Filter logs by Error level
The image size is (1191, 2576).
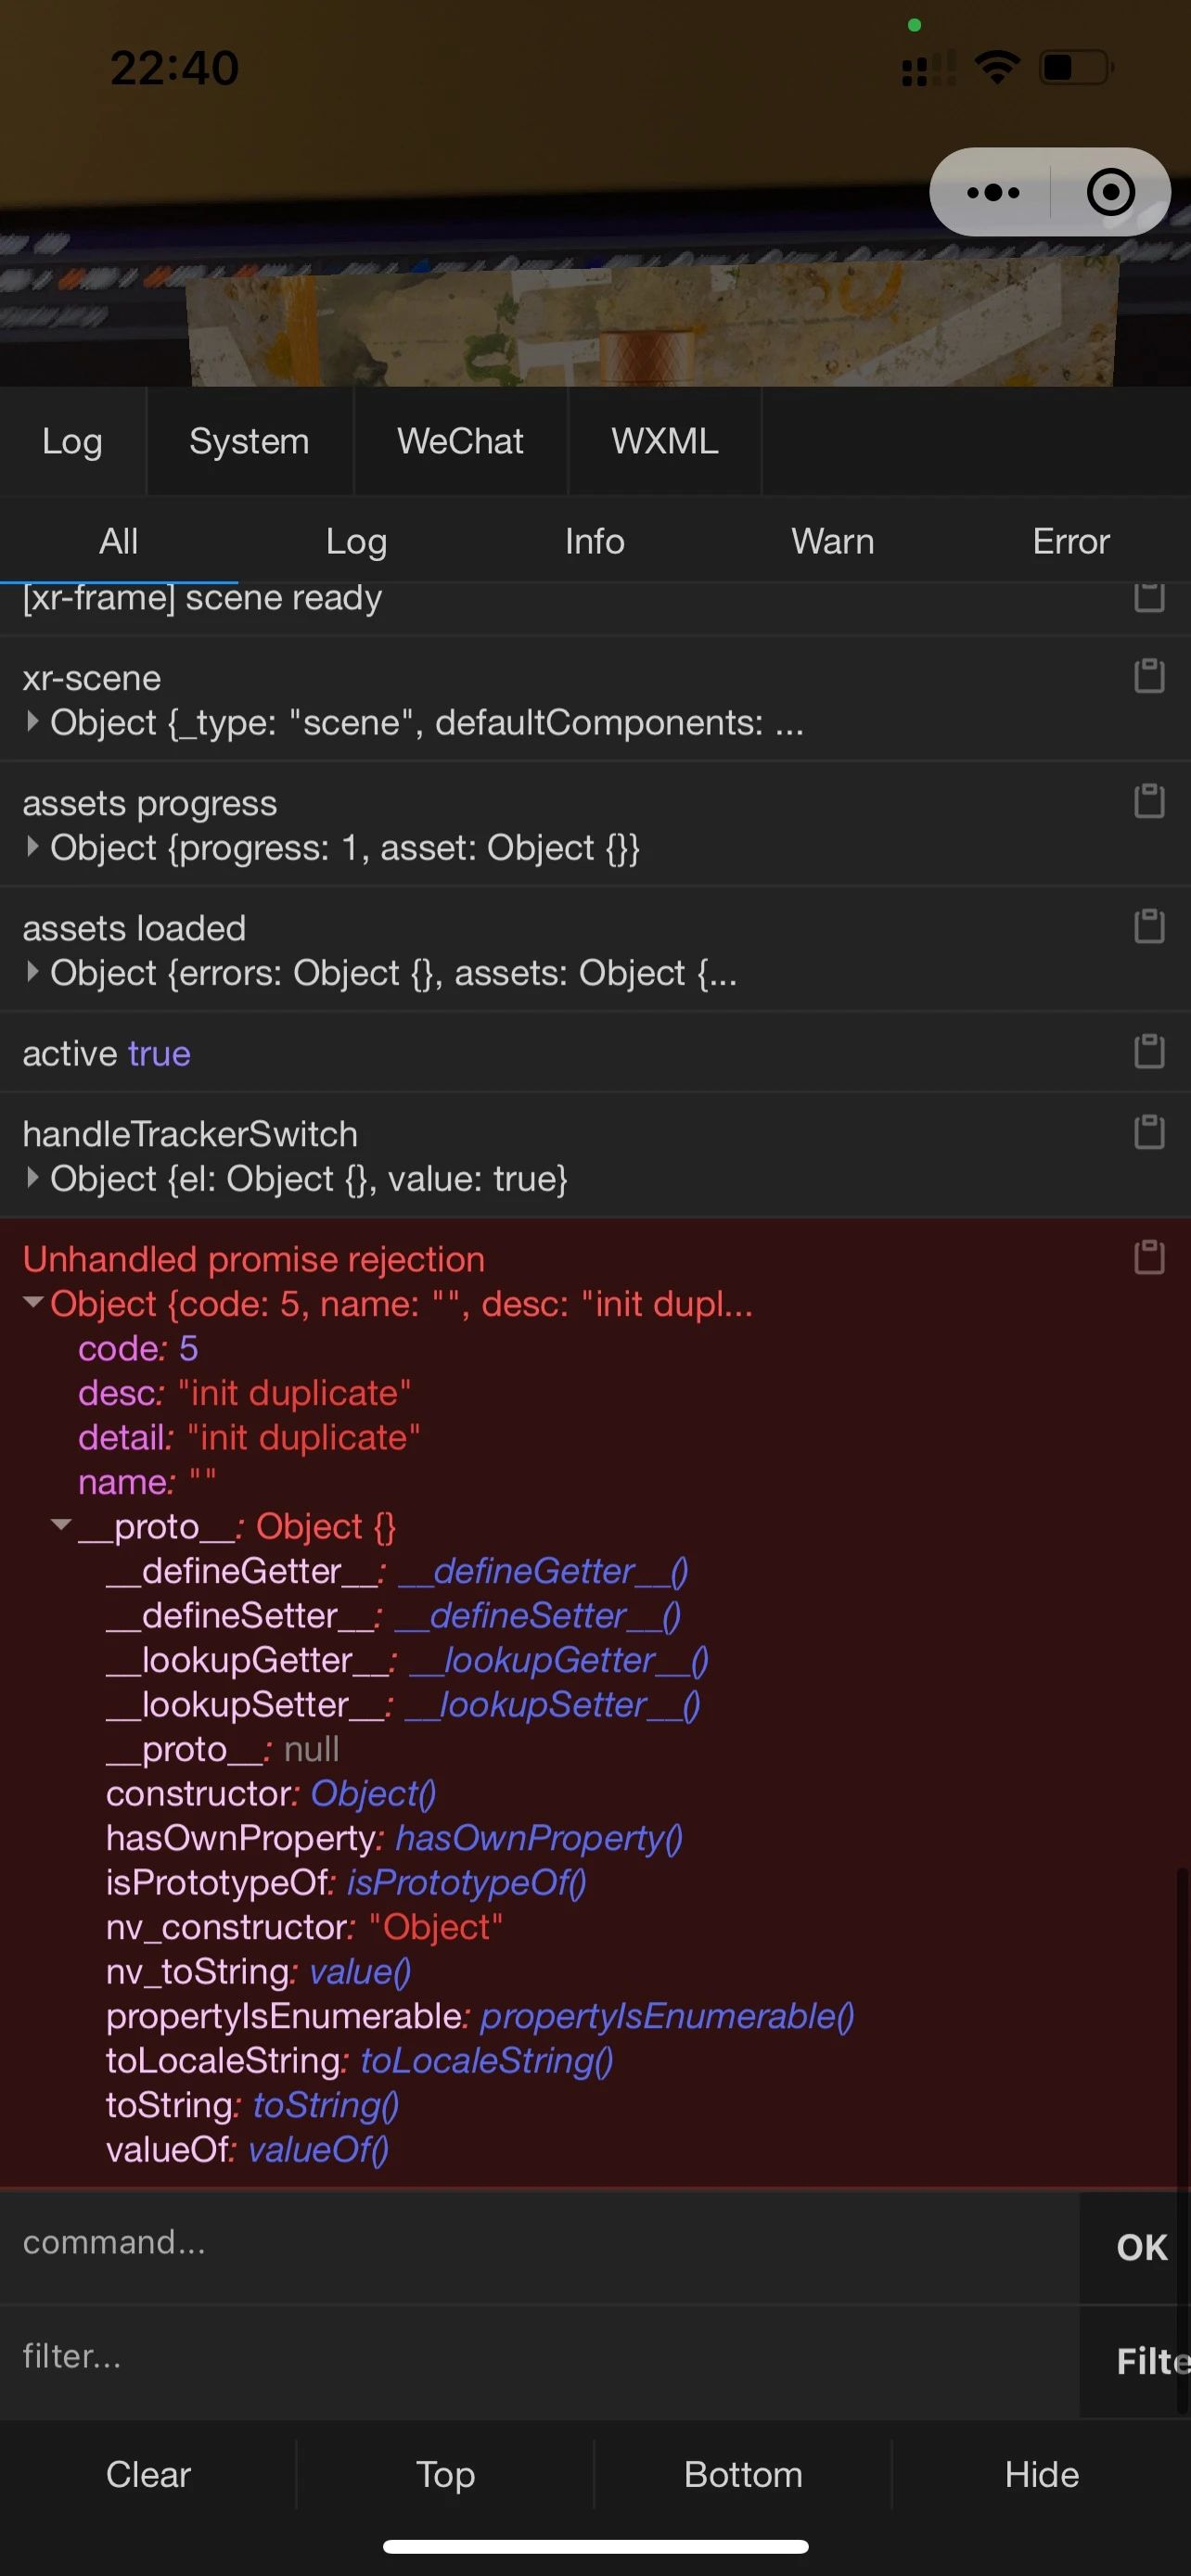pyautogui.click(x=1070, y=541)
